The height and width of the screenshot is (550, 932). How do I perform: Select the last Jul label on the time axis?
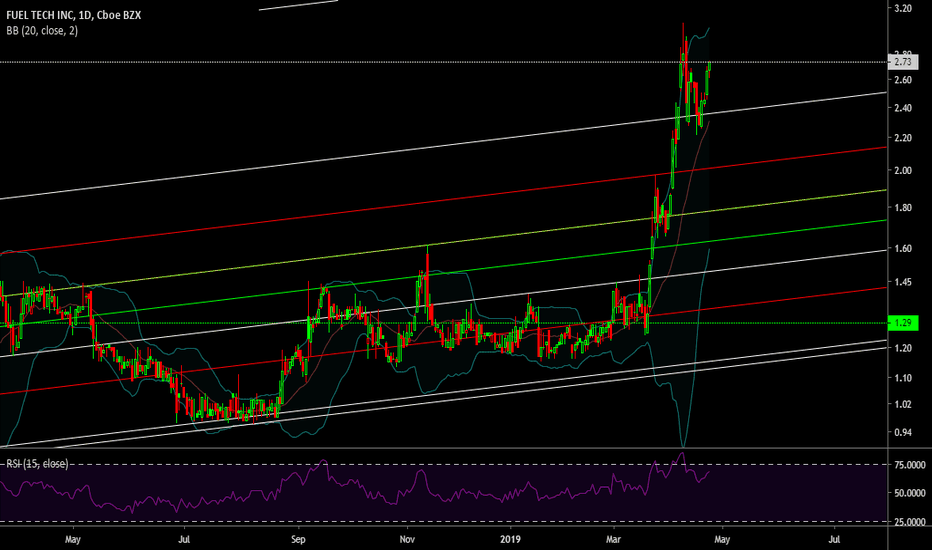tap(834, 539)
